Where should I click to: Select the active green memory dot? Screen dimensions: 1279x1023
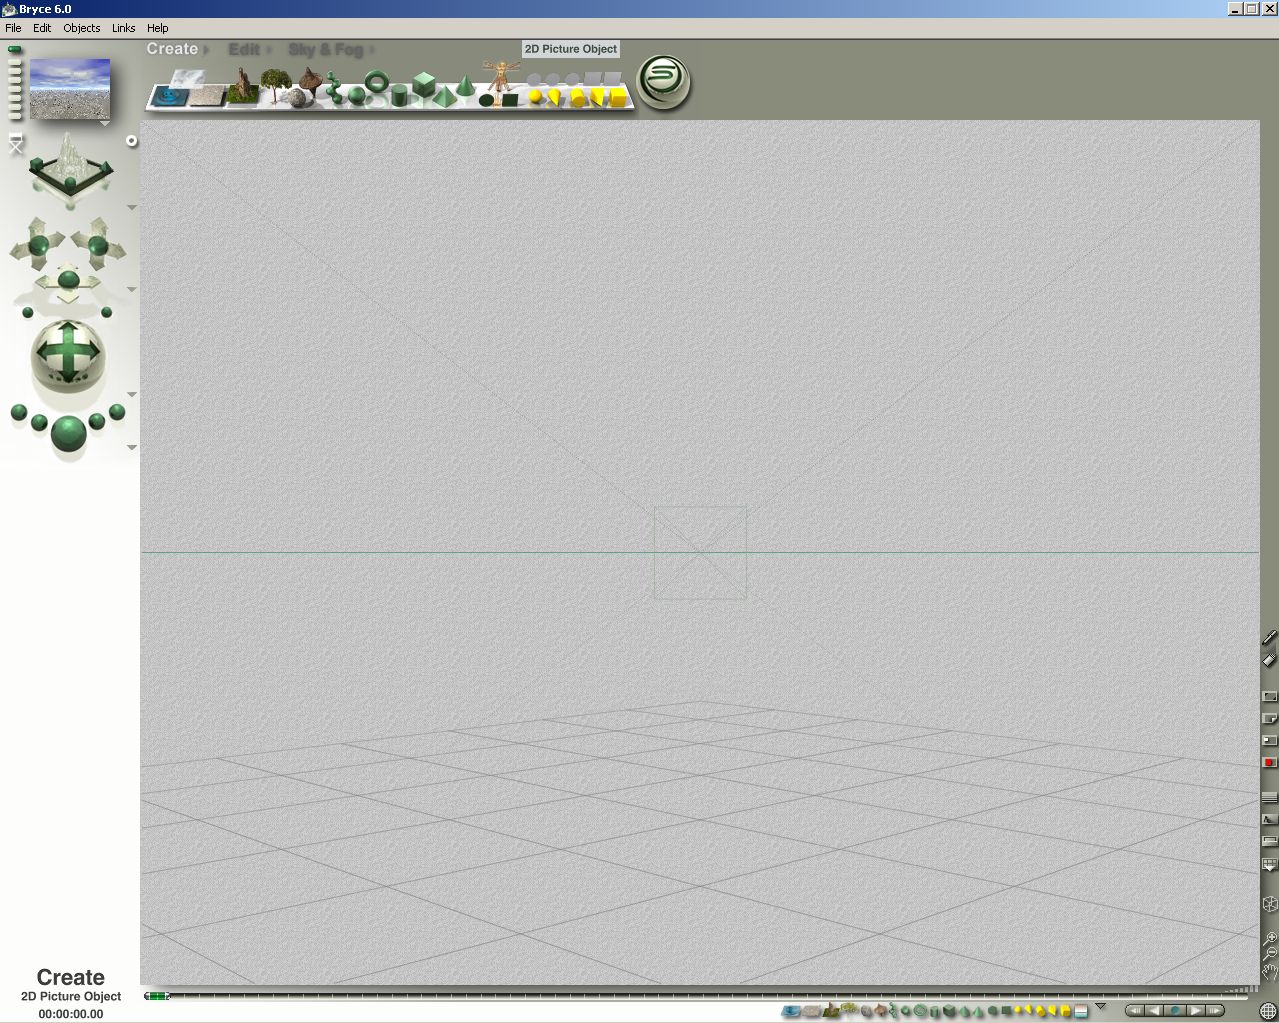pos(14,49)
